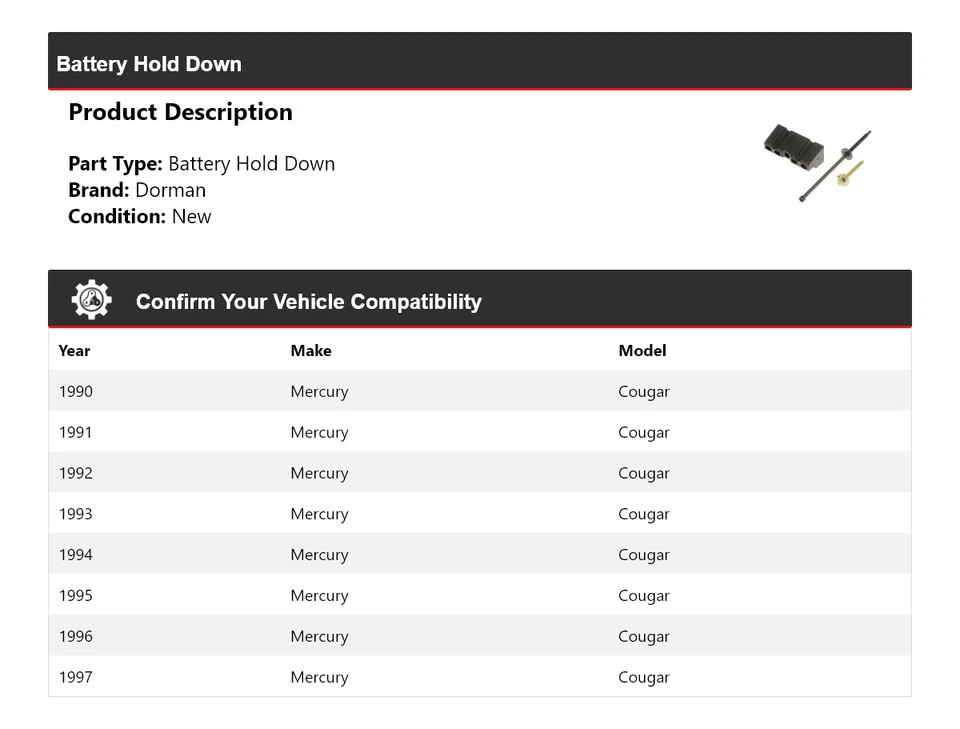The height and width of the screenshot is (729, 960).
Task: Select the 1994 year cell
Action: pyautogui.click(x=75, y=555)
